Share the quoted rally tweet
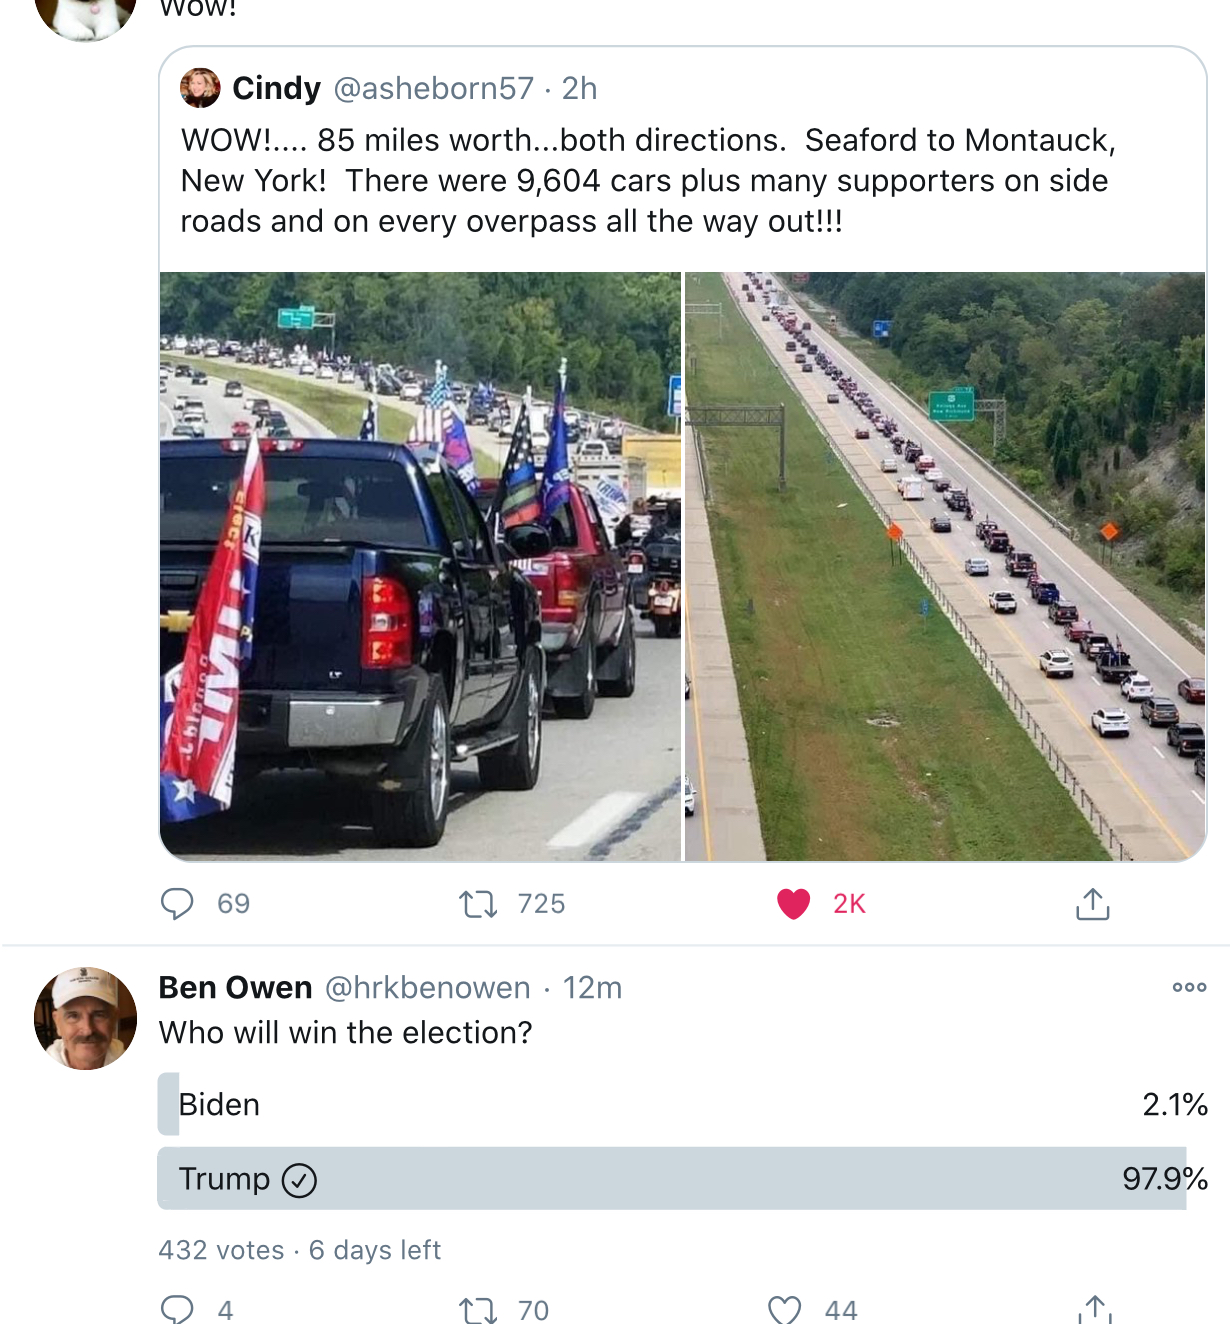This screenshot has width=1230, height=1324. 1092,904
